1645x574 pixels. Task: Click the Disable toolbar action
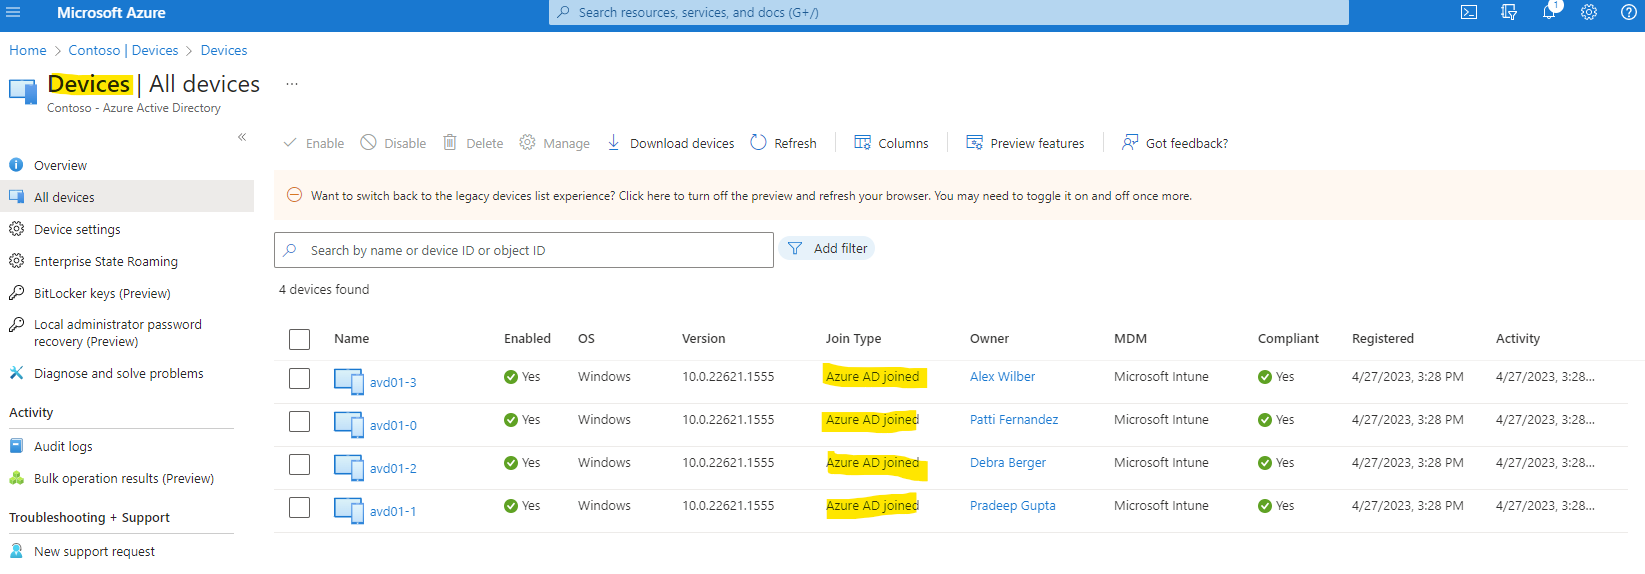pos(393,143)
